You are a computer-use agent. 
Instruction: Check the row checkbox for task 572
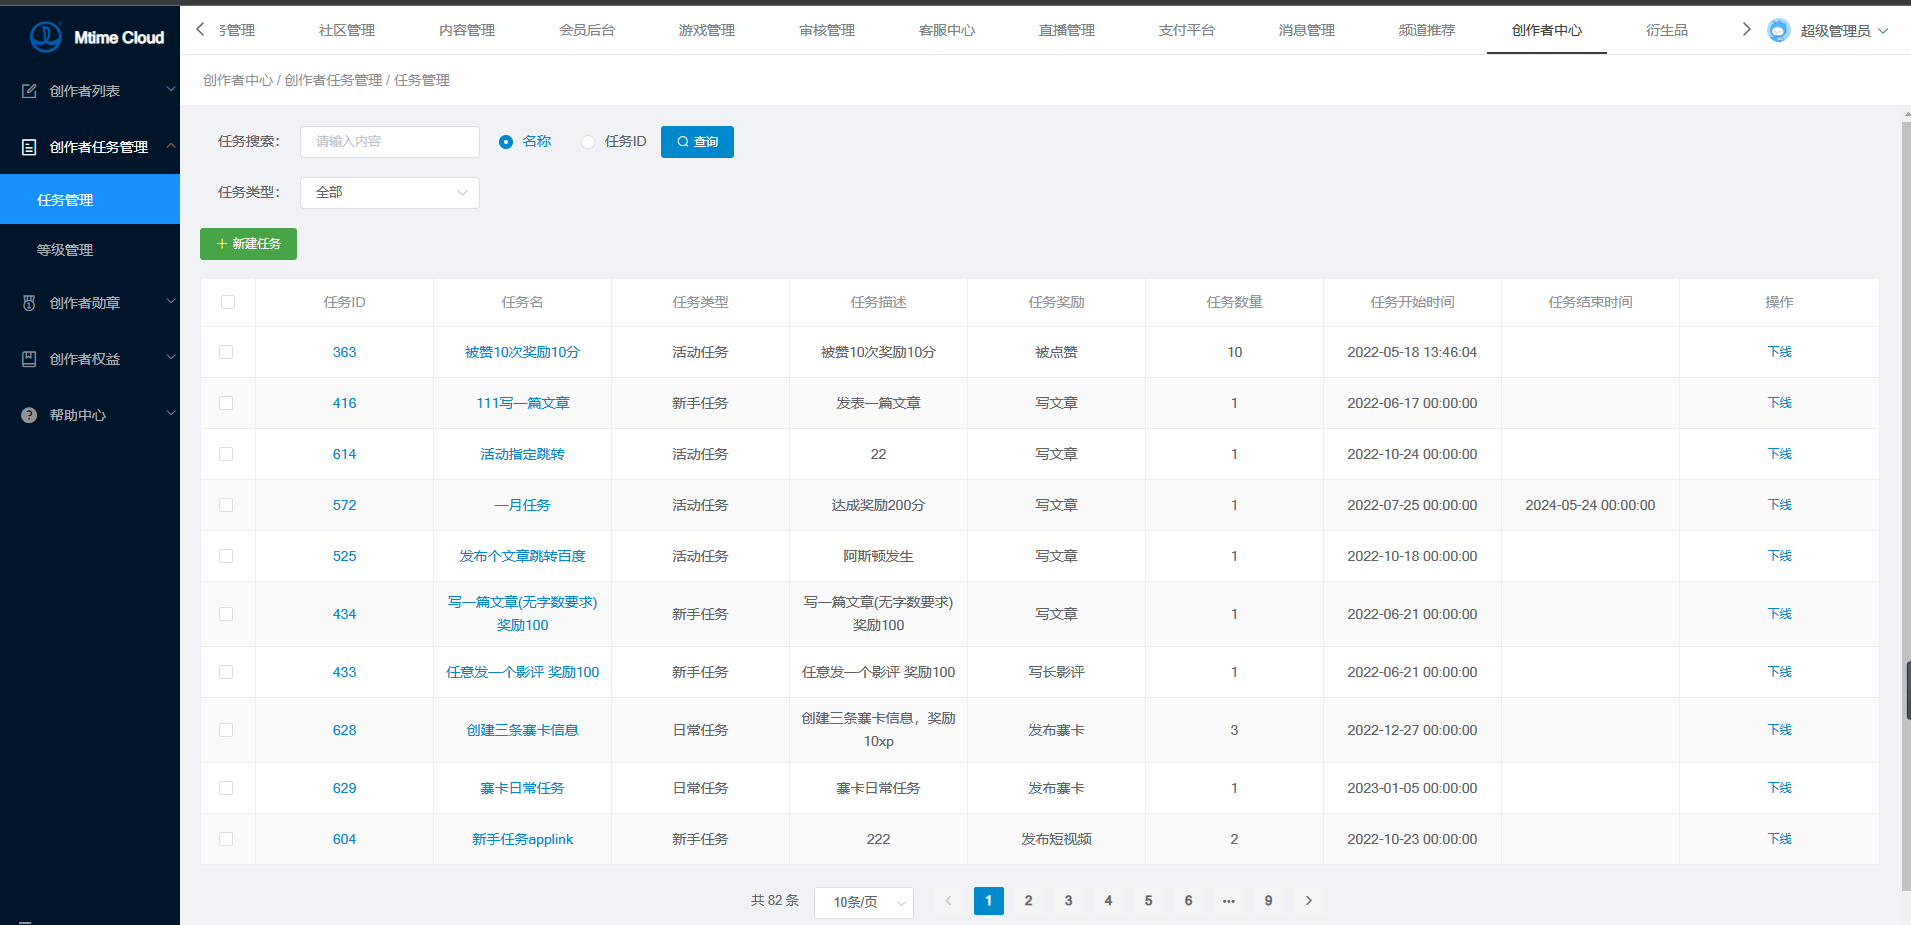coord(226,505)
